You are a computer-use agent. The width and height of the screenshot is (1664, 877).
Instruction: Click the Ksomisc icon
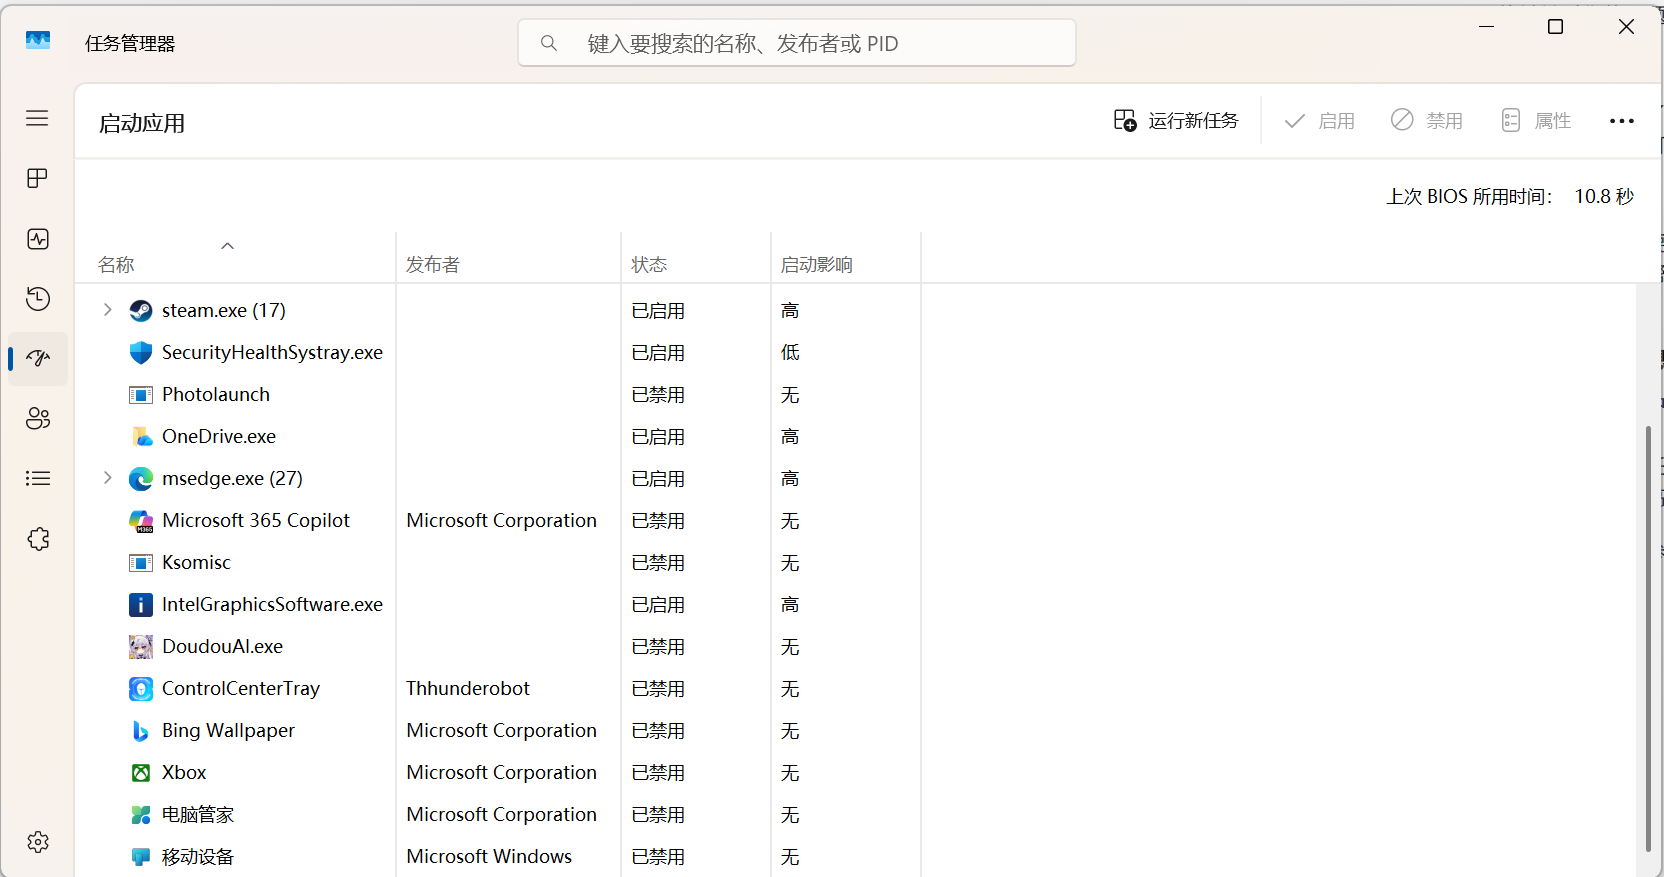pos(141,563)
